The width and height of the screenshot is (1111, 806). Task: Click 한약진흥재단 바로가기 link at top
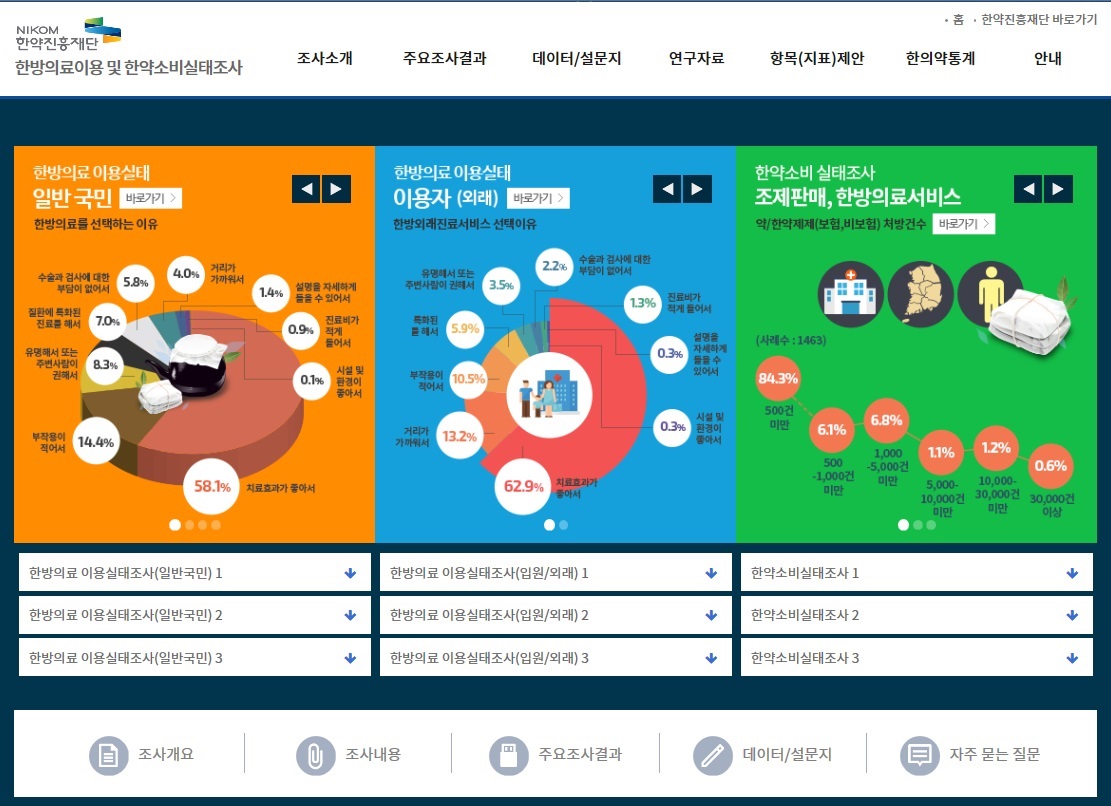pos(1038,20)
